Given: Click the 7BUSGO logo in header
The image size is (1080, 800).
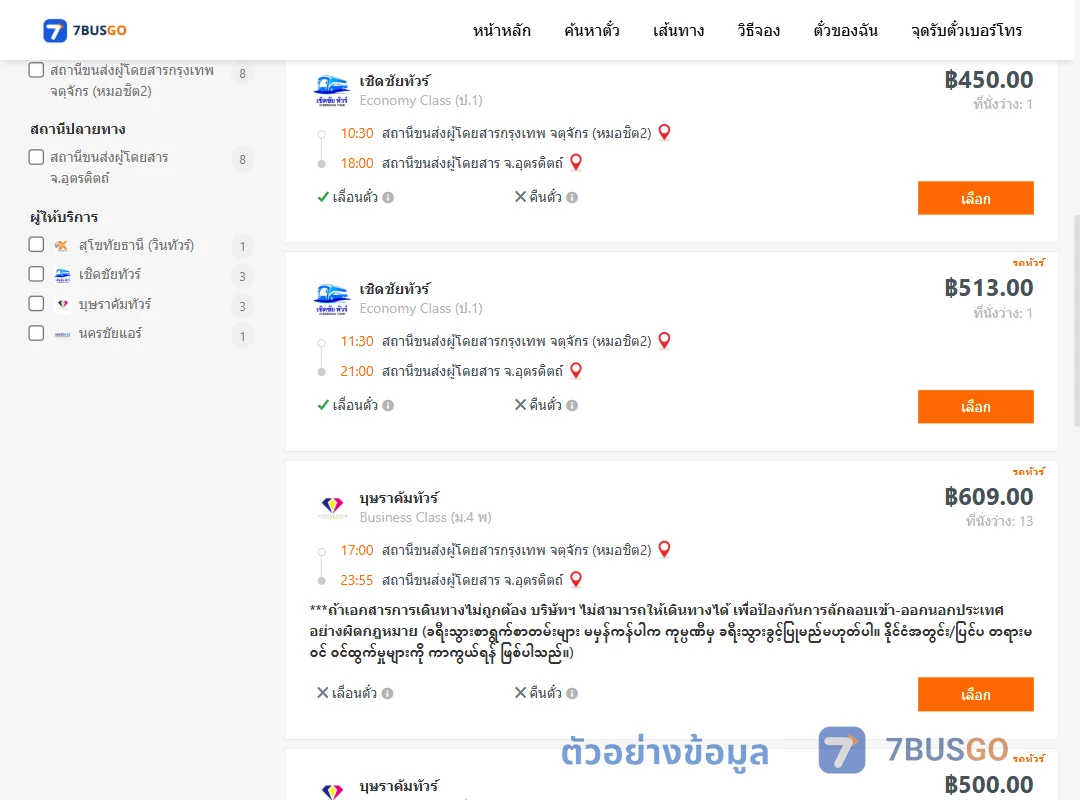Looking at the screenshot, I should 85,30.
